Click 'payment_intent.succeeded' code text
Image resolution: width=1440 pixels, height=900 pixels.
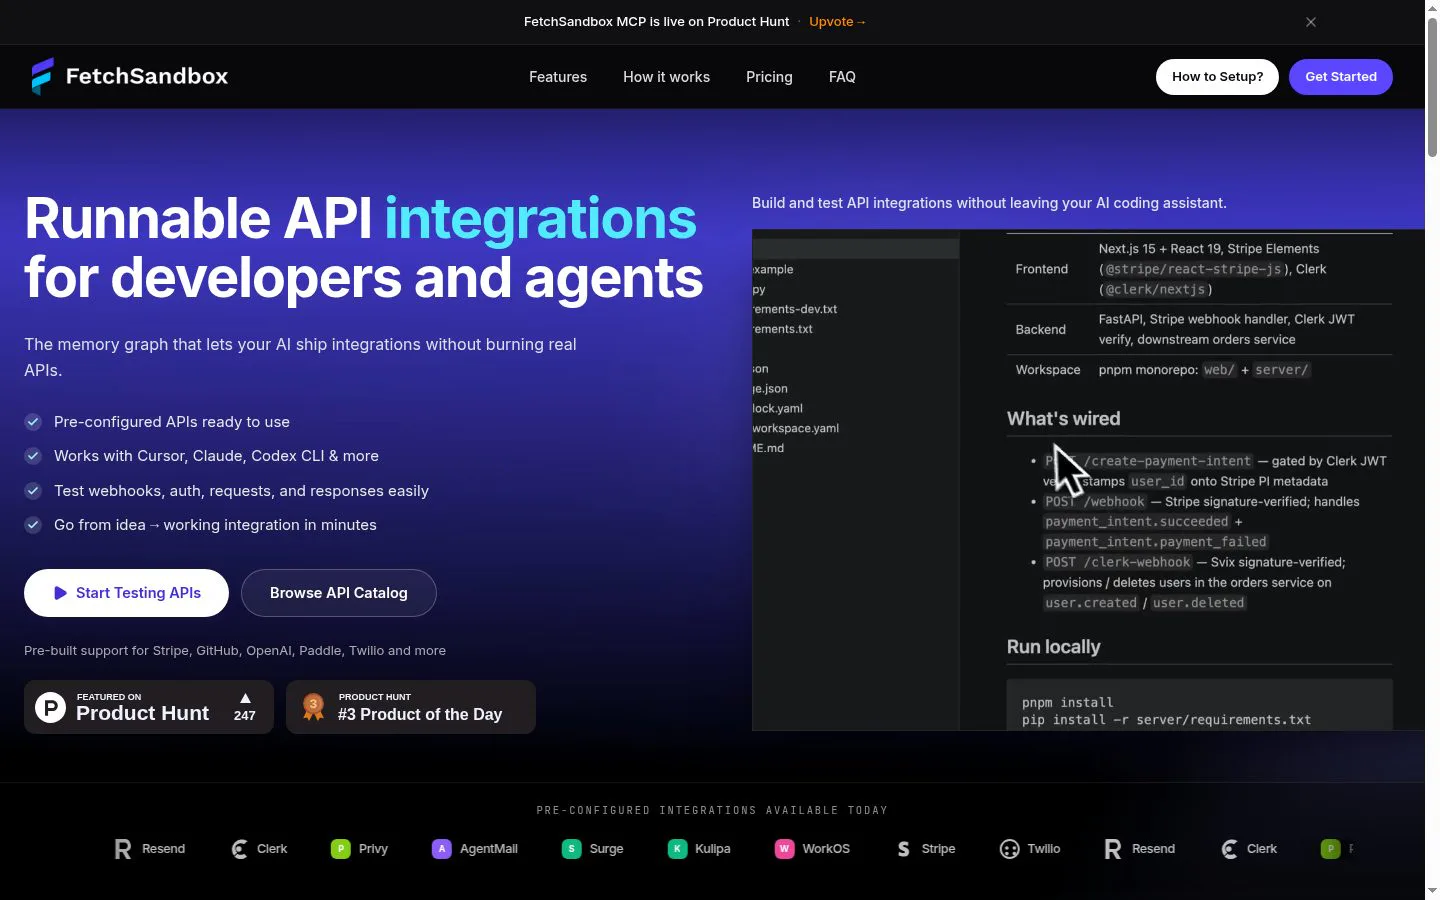(x=1137, y=522)
